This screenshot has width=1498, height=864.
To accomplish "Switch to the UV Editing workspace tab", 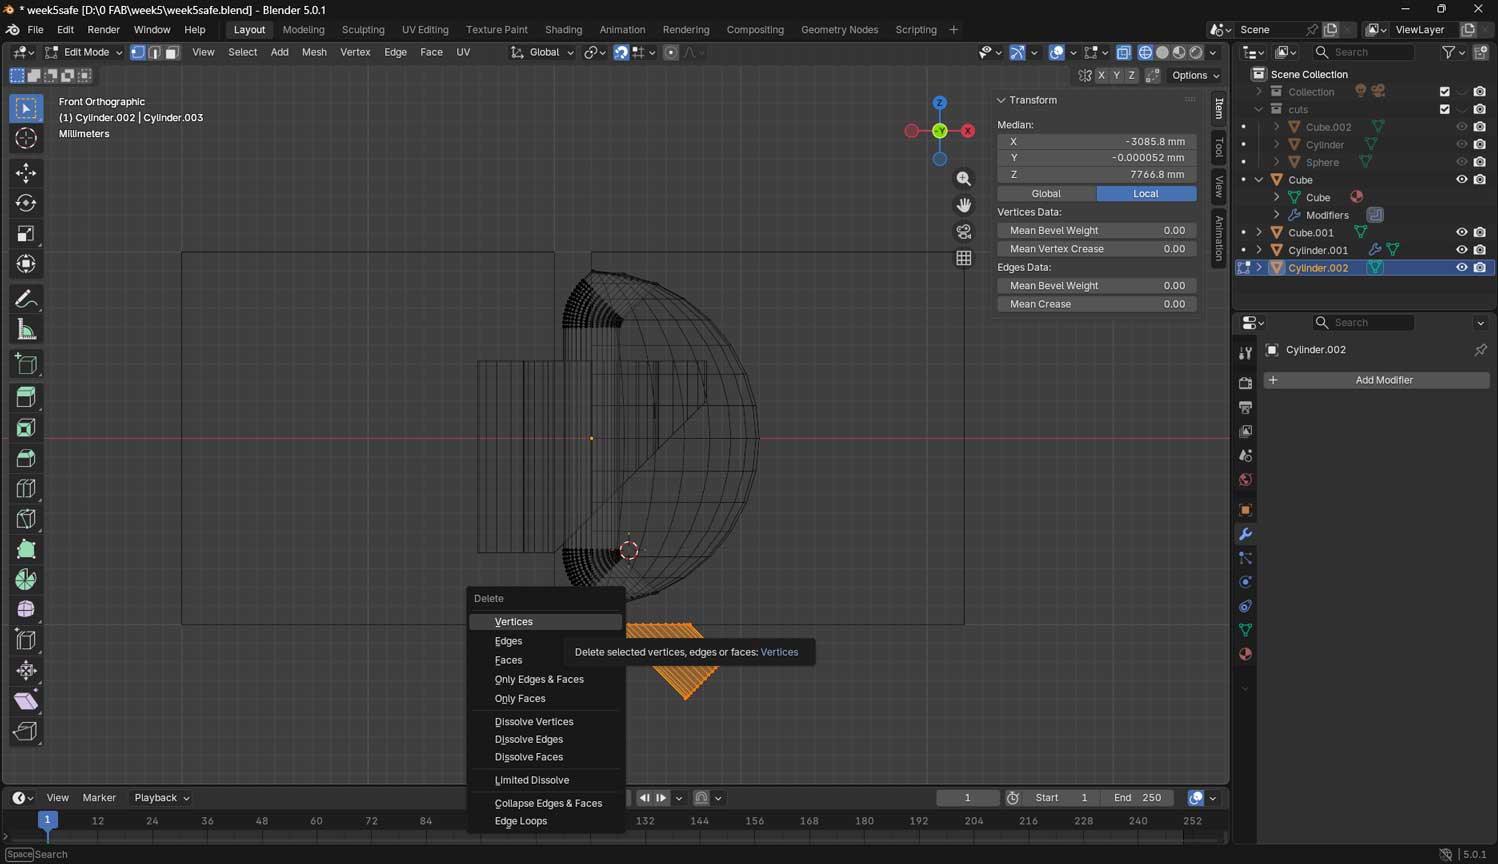I will coord(425,30).
